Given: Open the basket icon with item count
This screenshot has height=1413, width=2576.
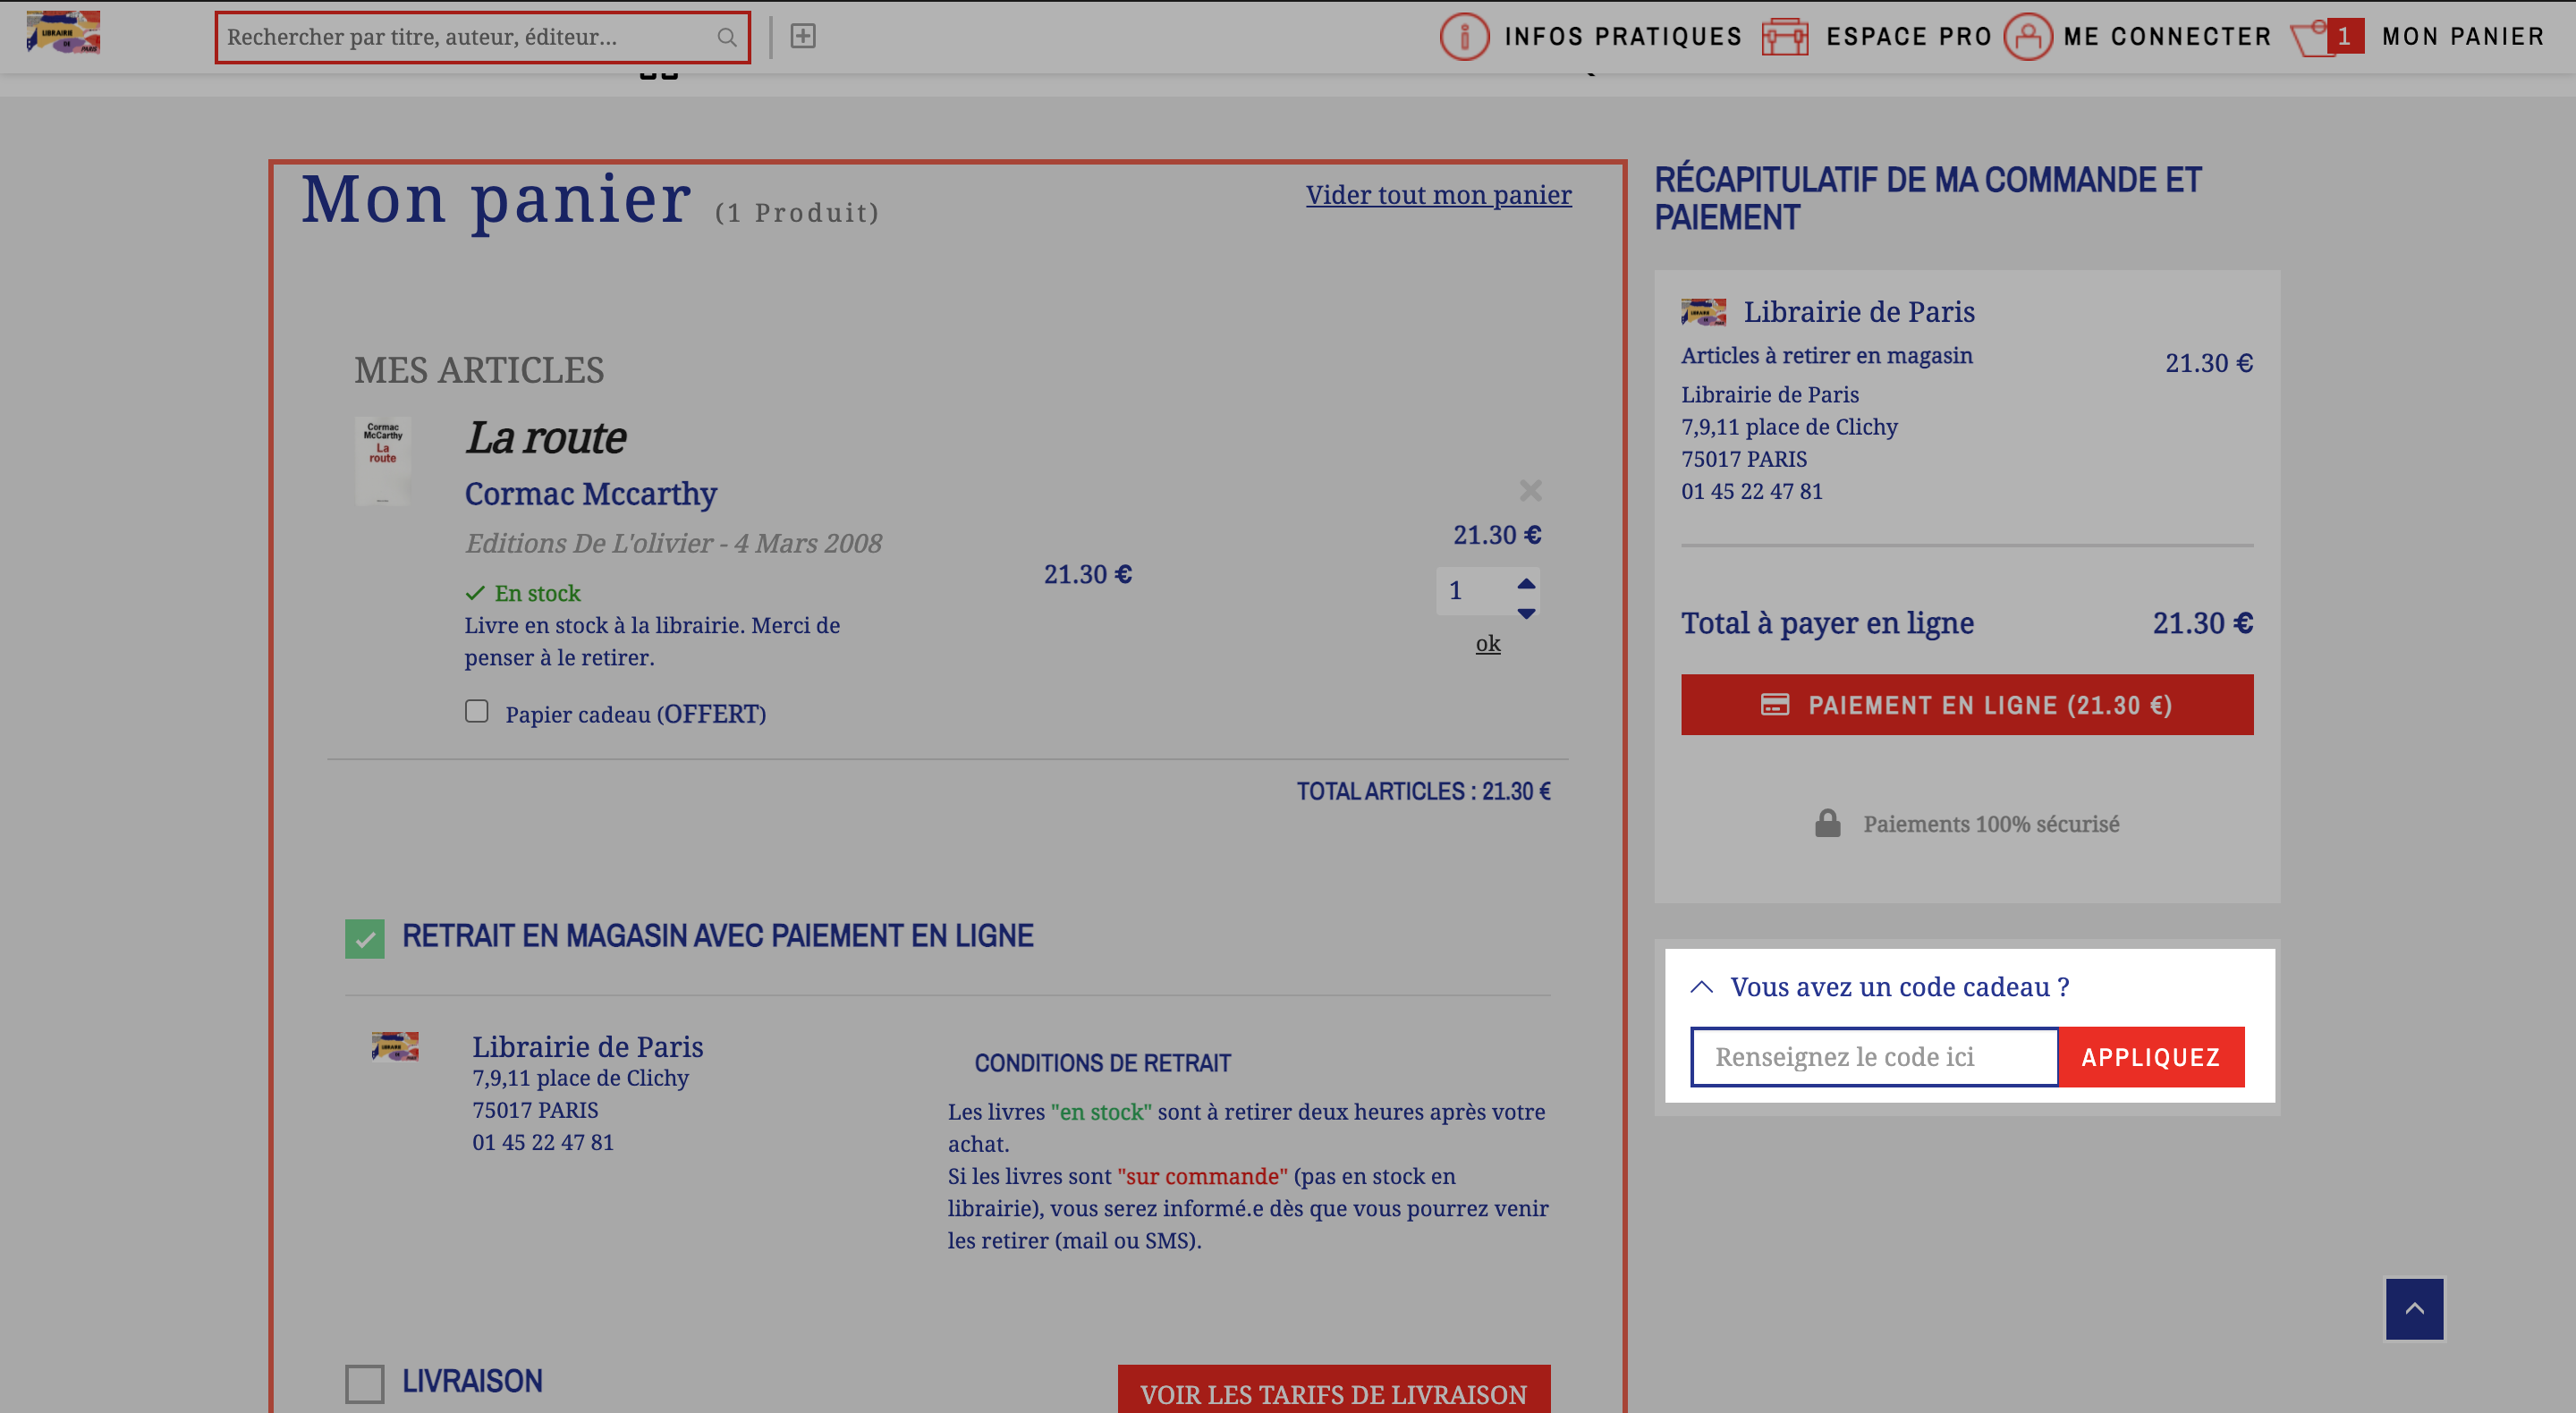Looking at the screenshot, I should (x=2326, y=37).
